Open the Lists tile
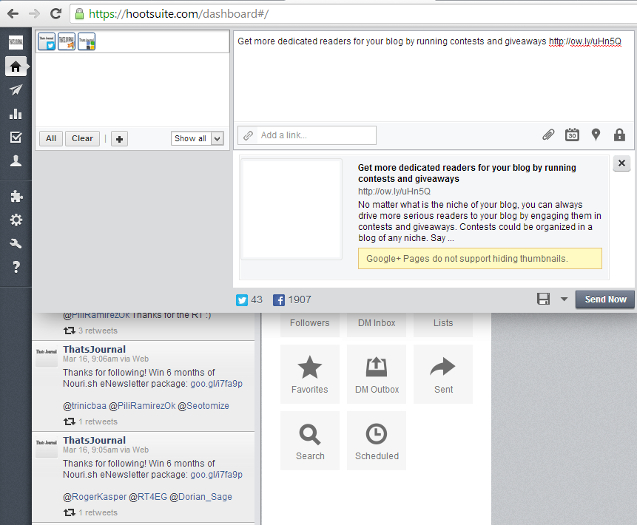This screenshot has width=637, height=525. click(x=443, y=324)
